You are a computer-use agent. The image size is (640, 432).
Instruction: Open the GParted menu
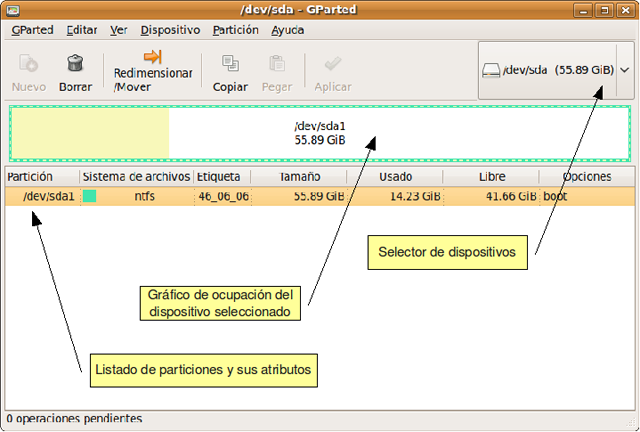coord(32,30)
